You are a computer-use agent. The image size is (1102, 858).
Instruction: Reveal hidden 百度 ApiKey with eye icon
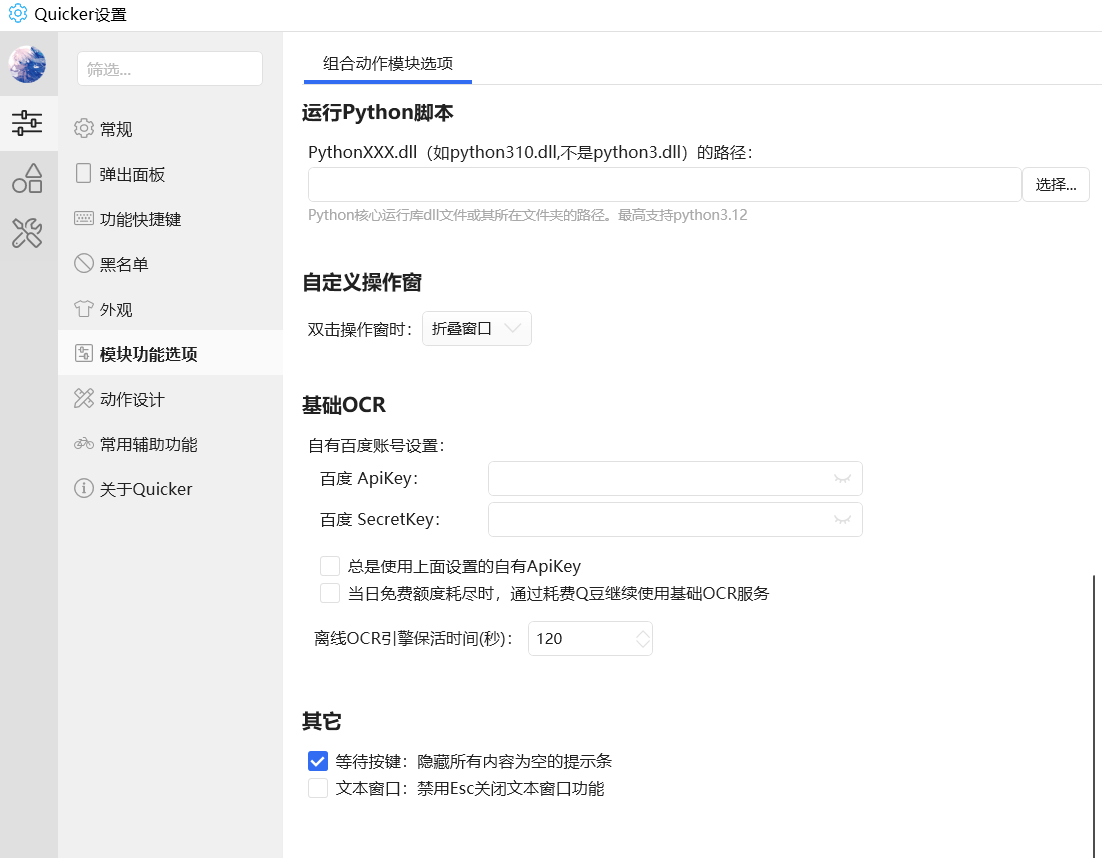pos(842,479)
